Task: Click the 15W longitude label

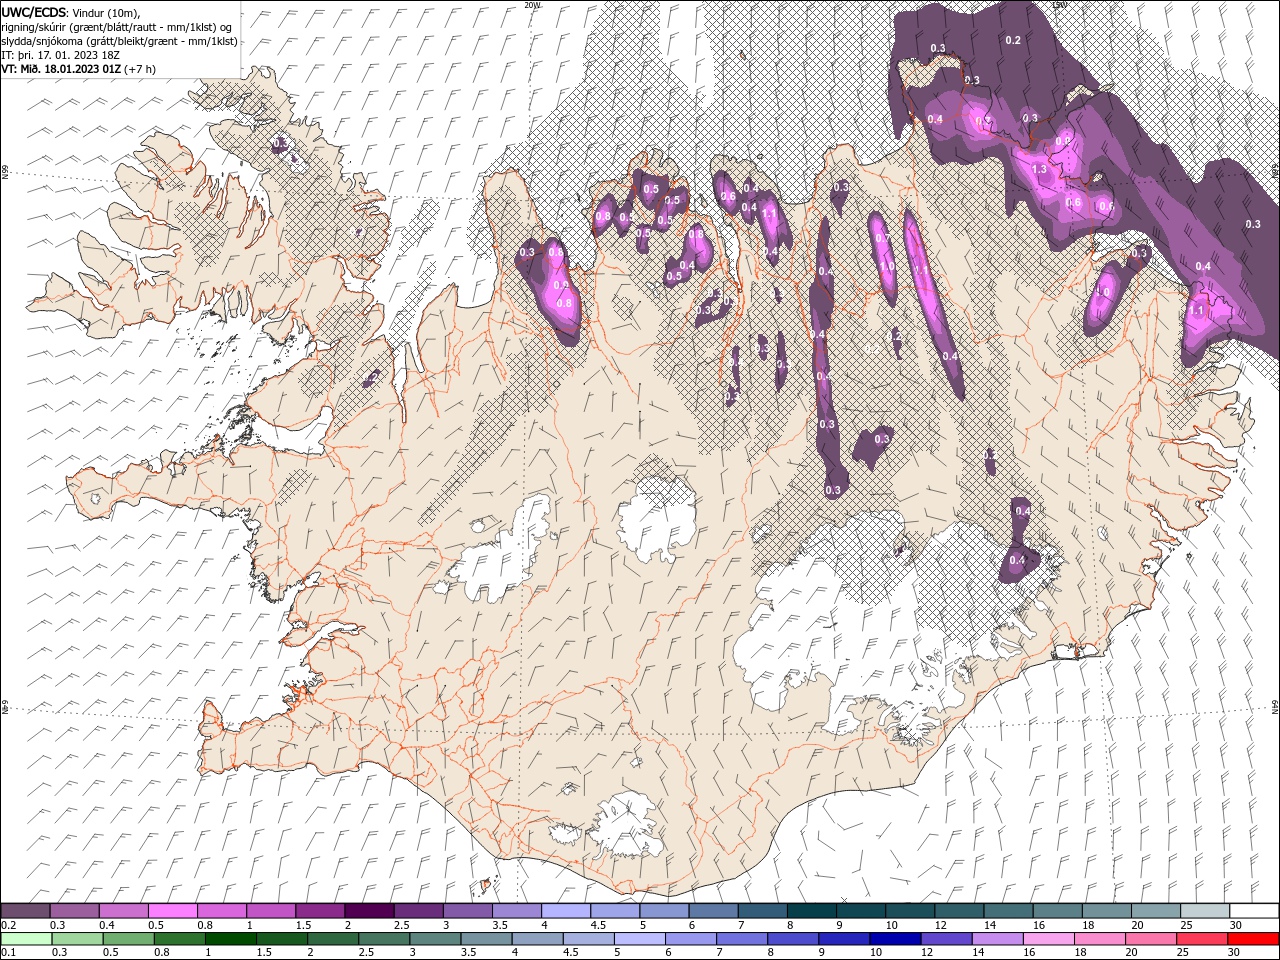Action: pos(1059,5)
